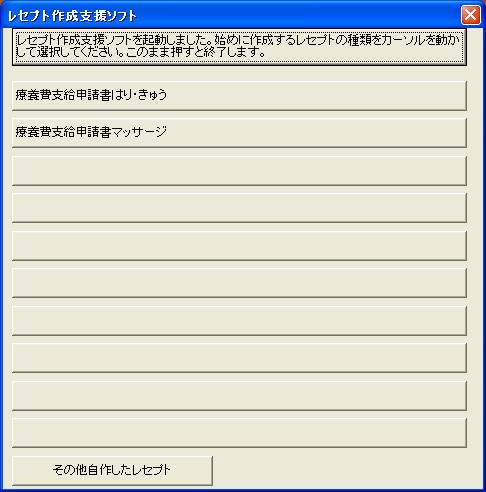Viewport: 486px width, 492px height.
Task: Select 療養費支給申請書マッサージ receipt type
Action: [x=239, y=133]
